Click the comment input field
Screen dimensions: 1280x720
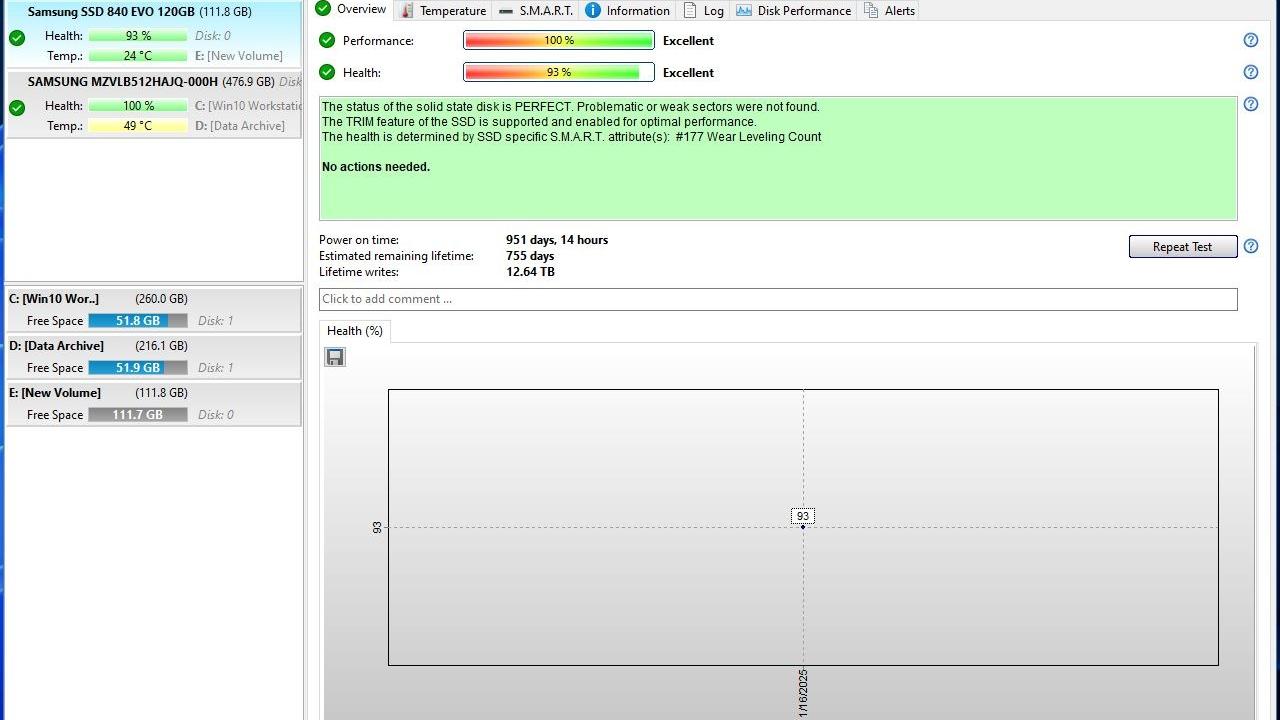click(777, 299)
